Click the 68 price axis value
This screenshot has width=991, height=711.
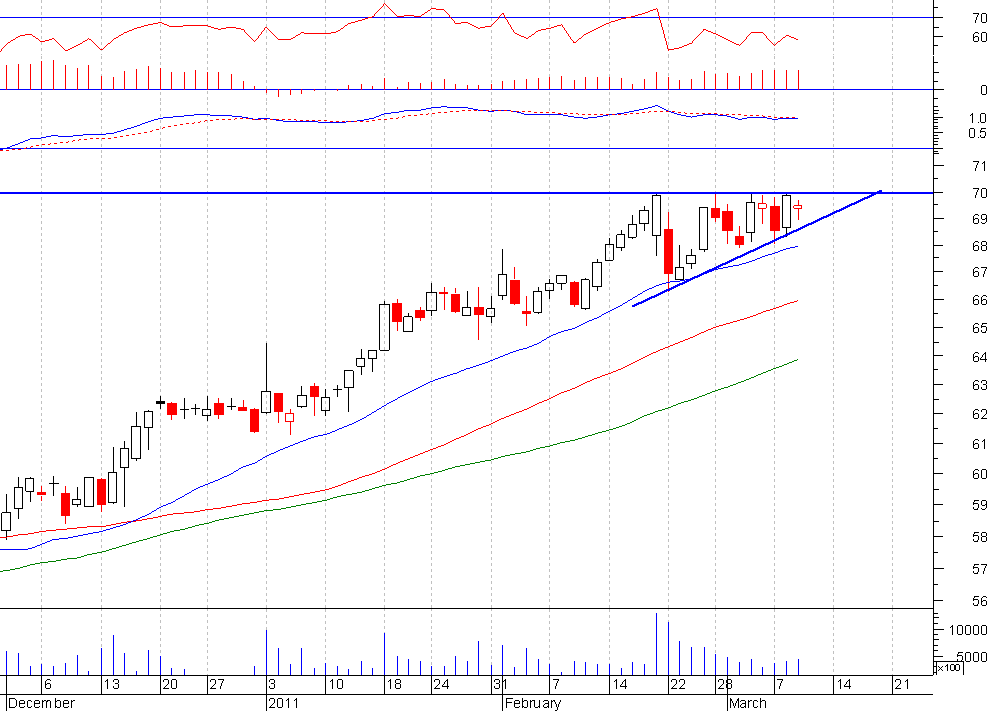point(980,246)
